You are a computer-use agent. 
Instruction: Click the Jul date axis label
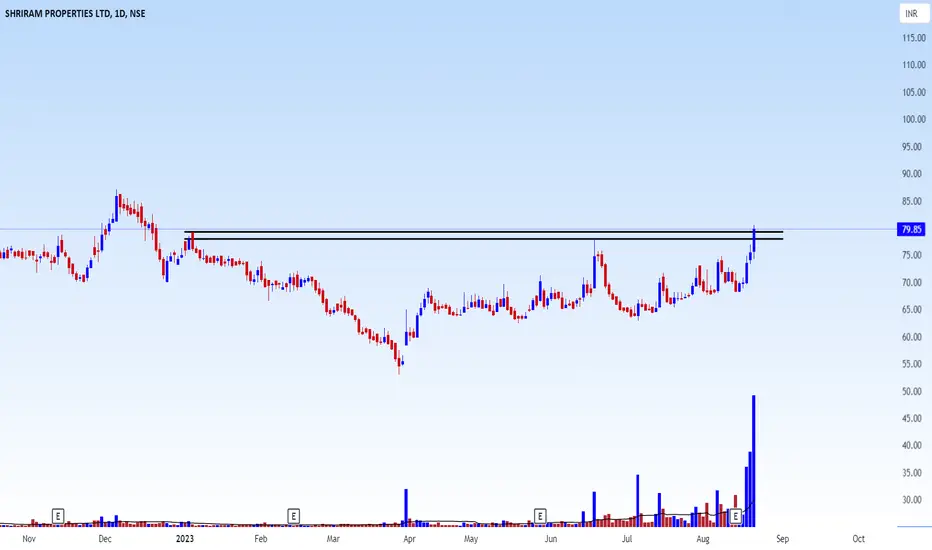tap(626, 539)
